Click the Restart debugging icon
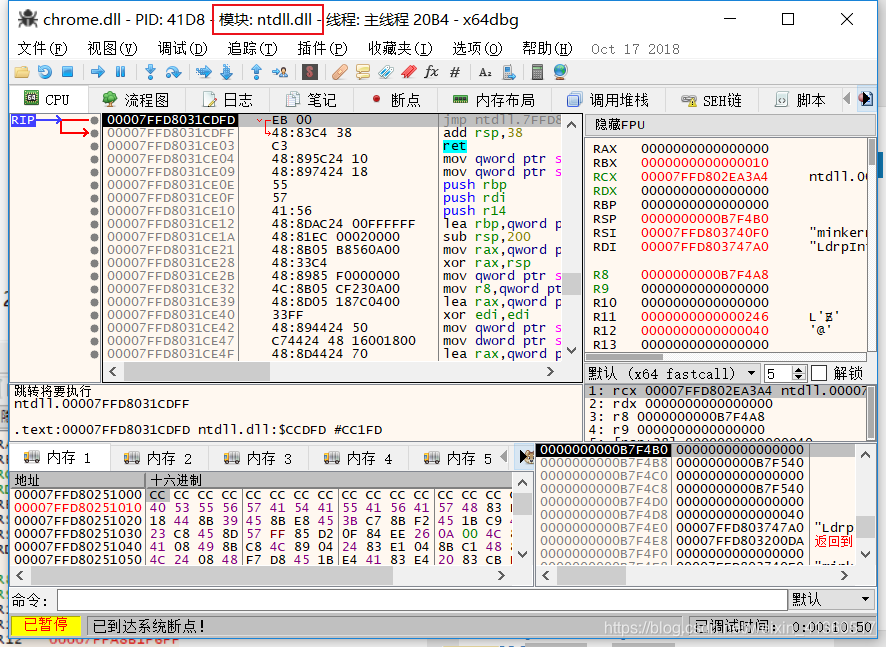The image size is (886, 647). point(45,72)
